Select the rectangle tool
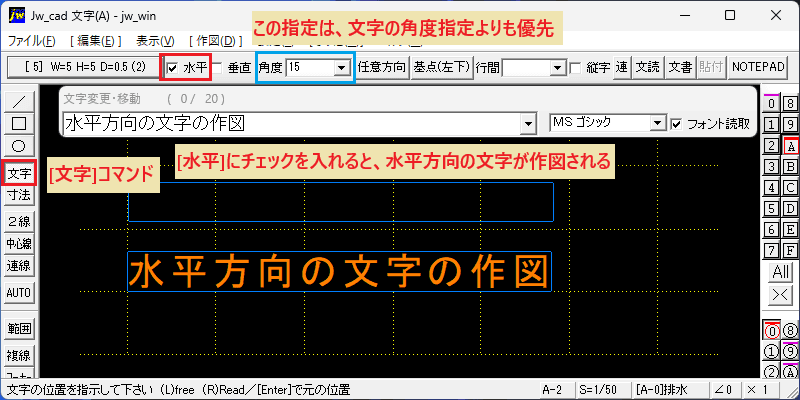 18,123
